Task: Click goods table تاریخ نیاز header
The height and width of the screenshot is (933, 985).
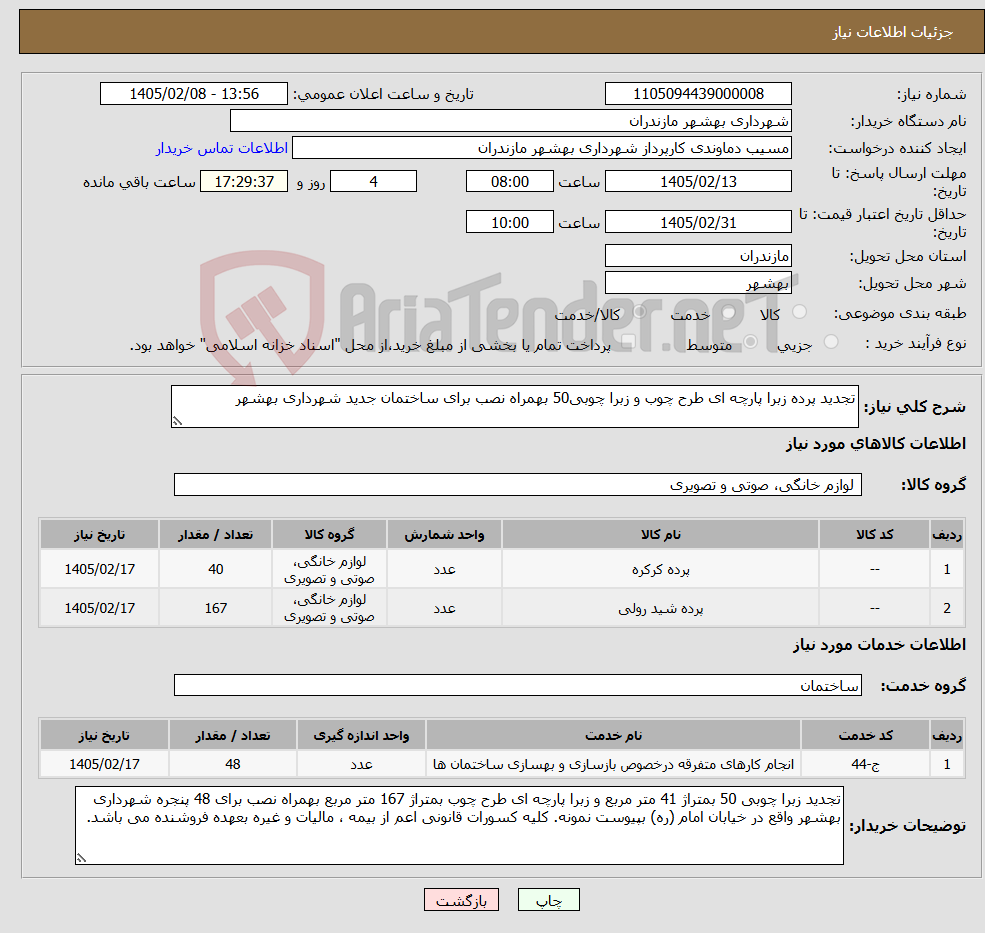Action: [99, 534]
